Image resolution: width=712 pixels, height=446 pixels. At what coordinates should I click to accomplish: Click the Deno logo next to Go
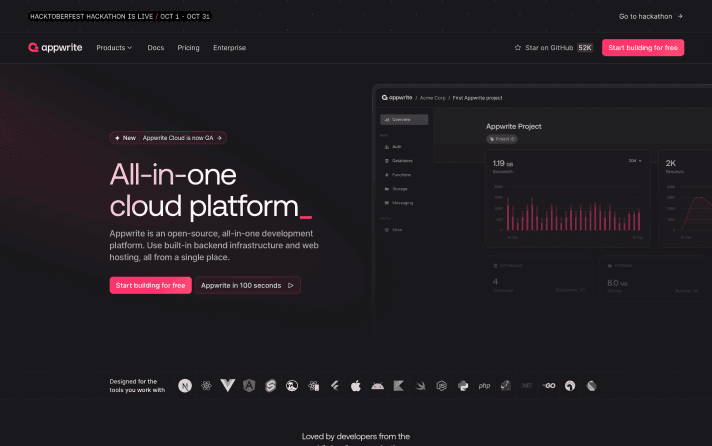[x=570, y=386]
